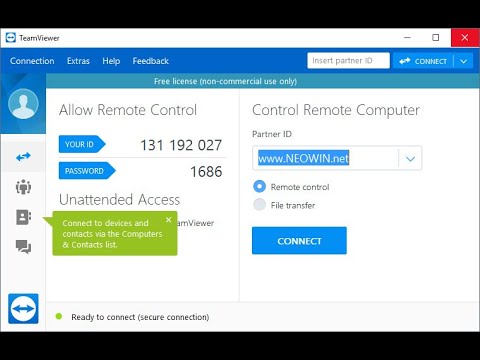
Task: Select the Remote control option
Action: point(260,186)
